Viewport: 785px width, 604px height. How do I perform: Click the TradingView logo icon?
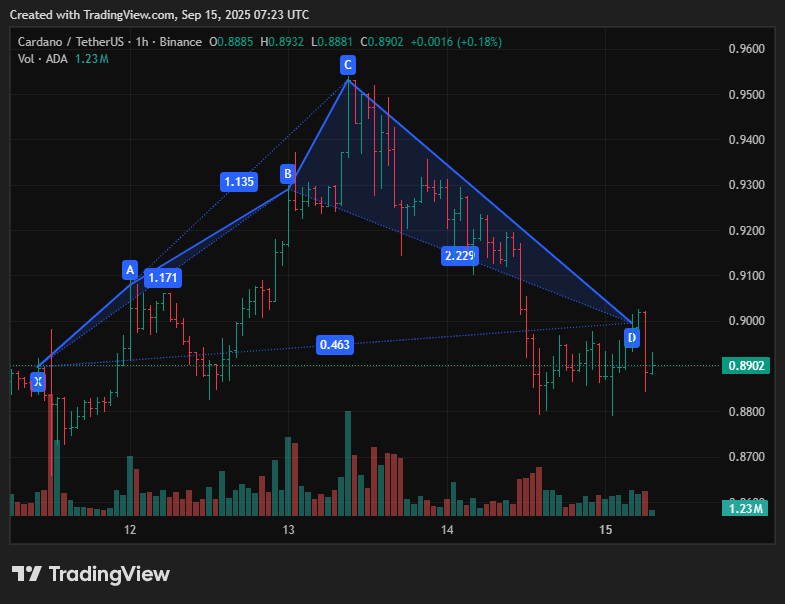click(27, 574)
